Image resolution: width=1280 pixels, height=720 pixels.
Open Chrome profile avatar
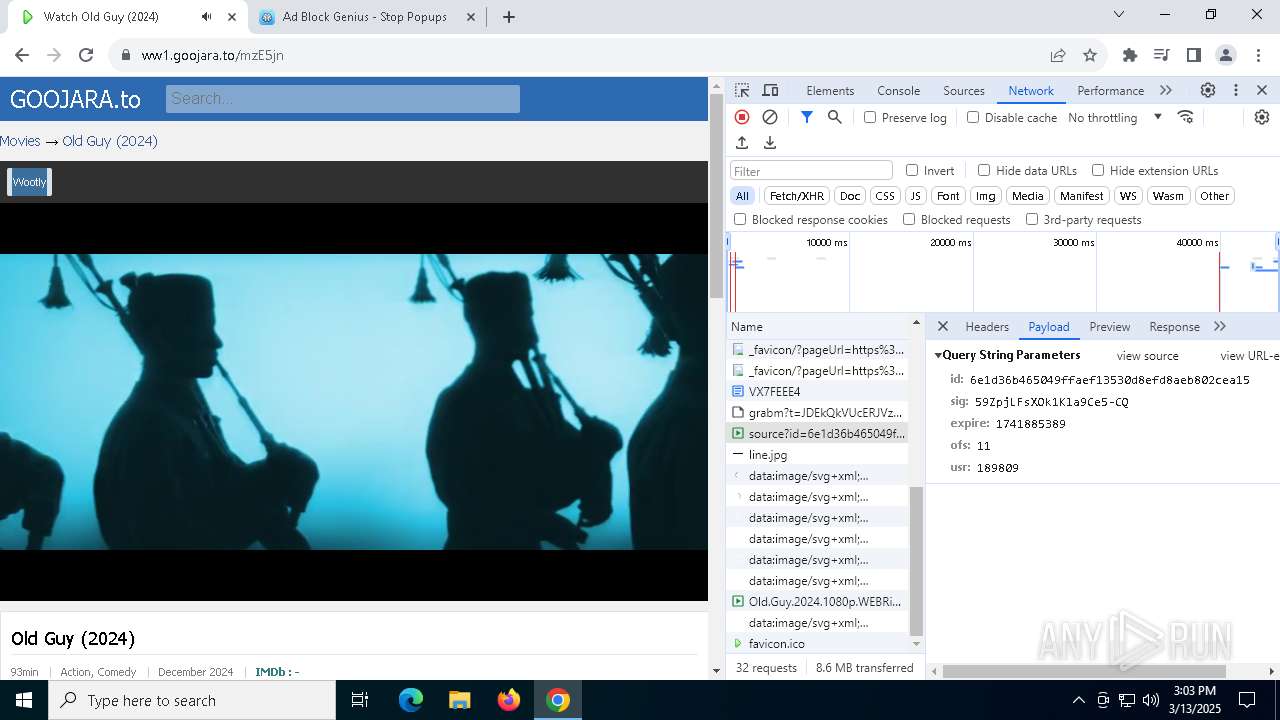coord(1225,55)
